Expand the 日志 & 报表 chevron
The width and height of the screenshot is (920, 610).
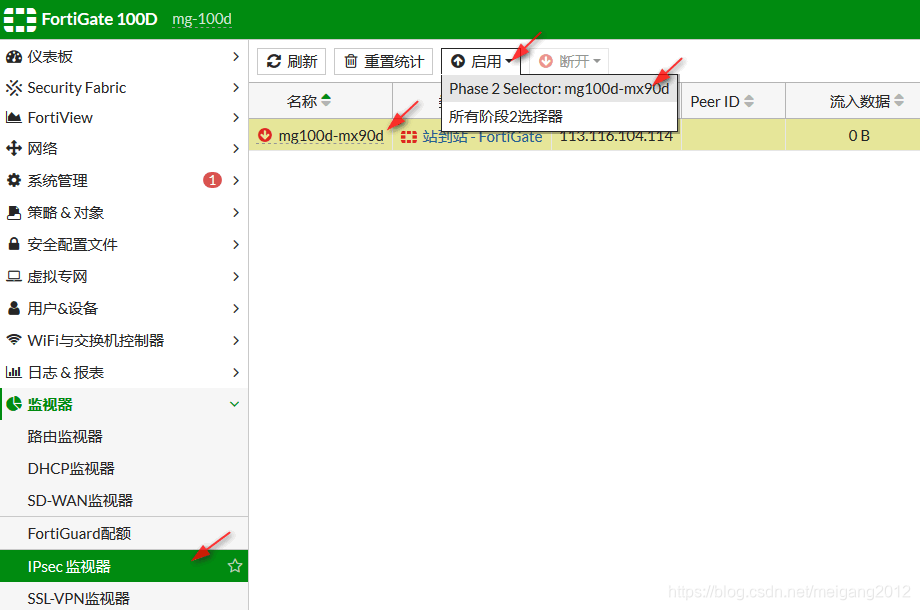point(236,372)
